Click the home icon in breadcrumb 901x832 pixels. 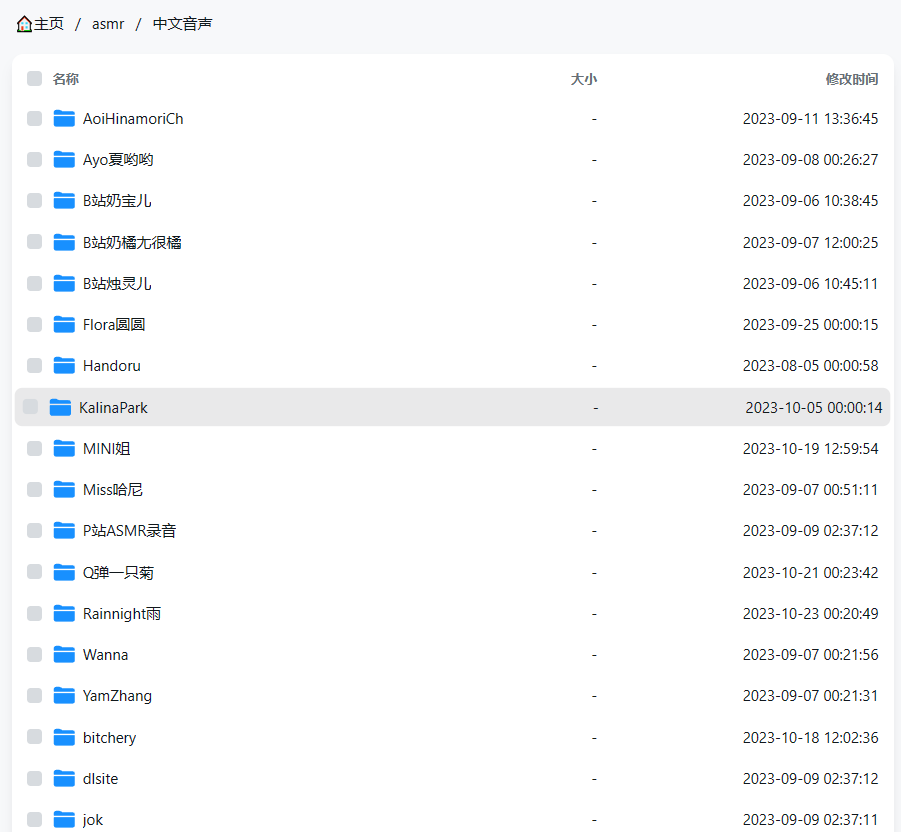click(x=24, y=24)
